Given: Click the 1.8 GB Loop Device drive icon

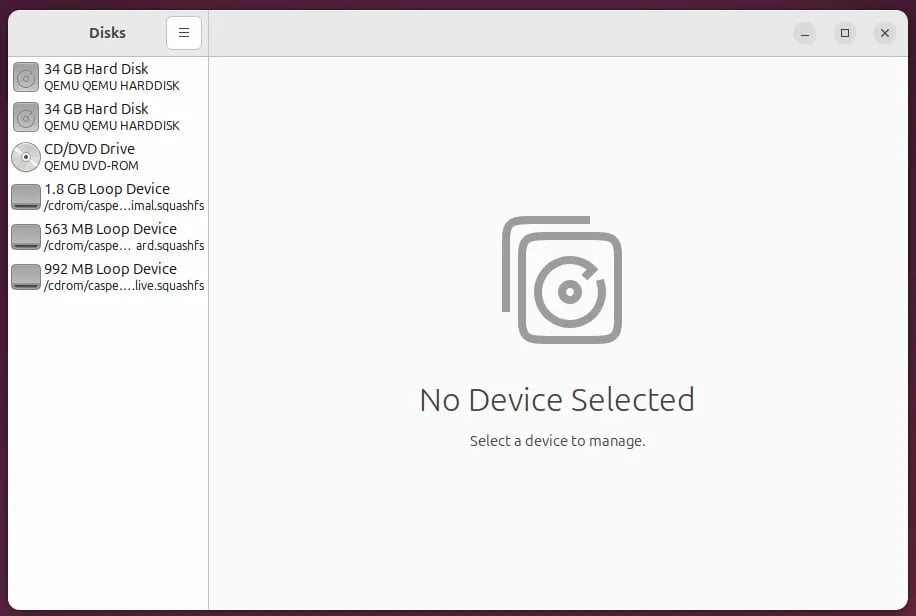Looking at the screenshot, I should pyautogui.click(x=26, y=197).
